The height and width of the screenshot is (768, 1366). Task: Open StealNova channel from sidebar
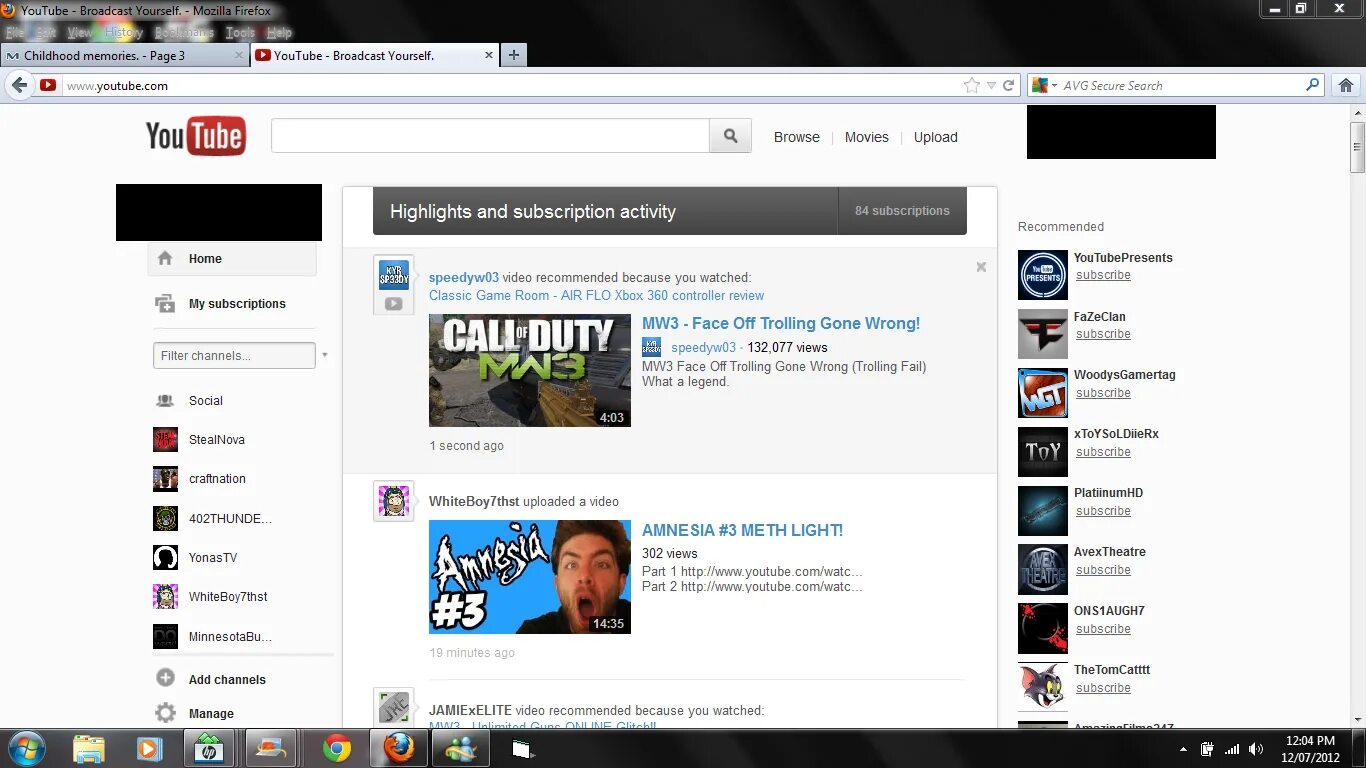coord(217,439)
